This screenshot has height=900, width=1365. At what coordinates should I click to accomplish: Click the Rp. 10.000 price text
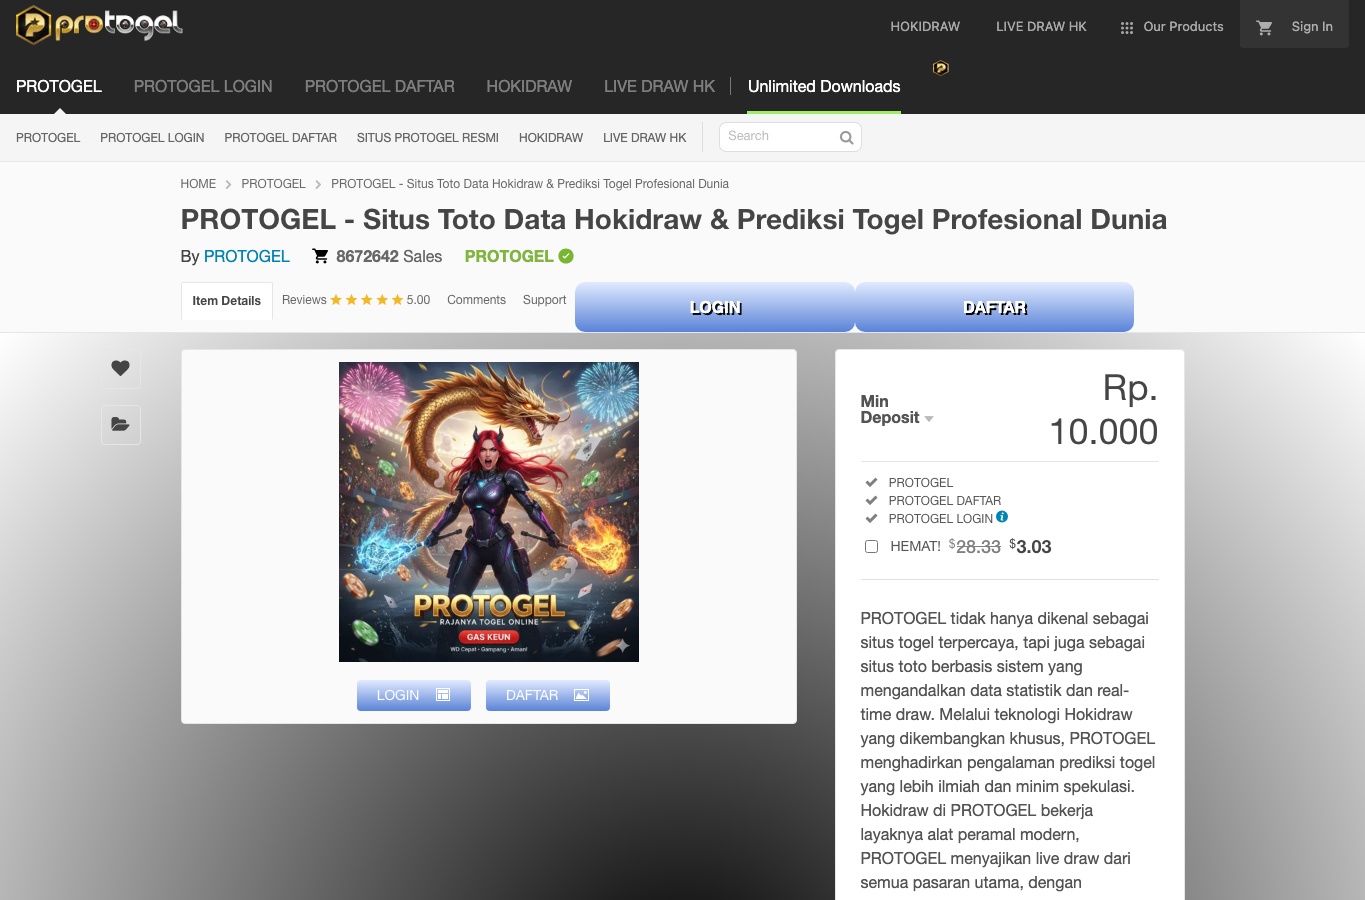coord(1104,410)
